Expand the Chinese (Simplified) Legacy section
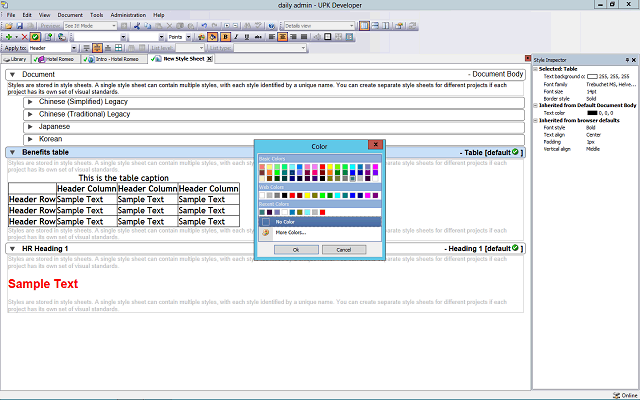This screenshot has width=640, height=400. coord(31,101)
